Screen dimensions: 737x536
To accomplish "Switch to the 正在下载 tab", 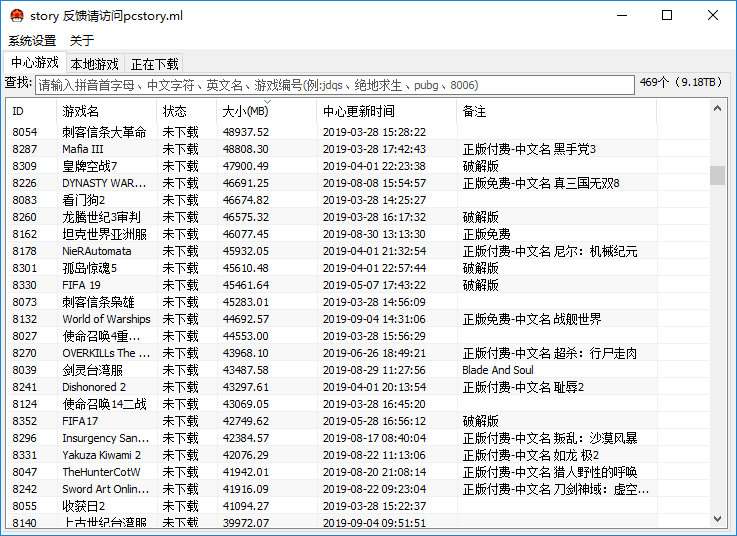I will (x=155, y=64).
